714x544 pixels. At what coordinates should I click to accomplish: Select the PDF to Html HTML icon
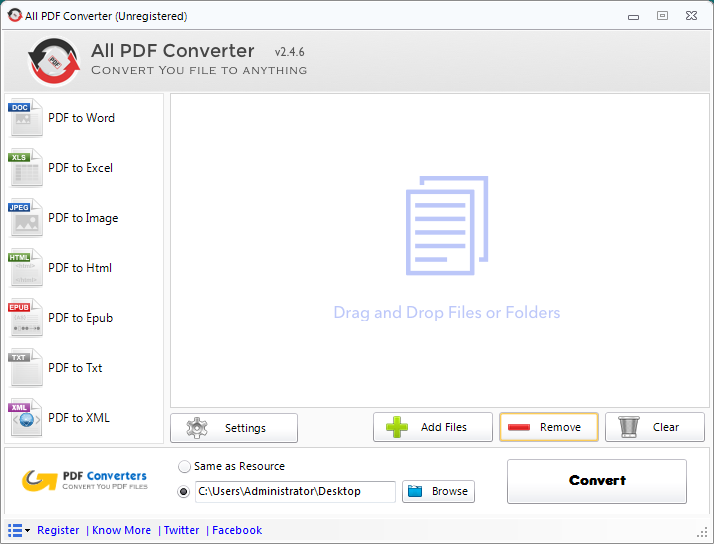pyautogui.click(x=26, y=268)
